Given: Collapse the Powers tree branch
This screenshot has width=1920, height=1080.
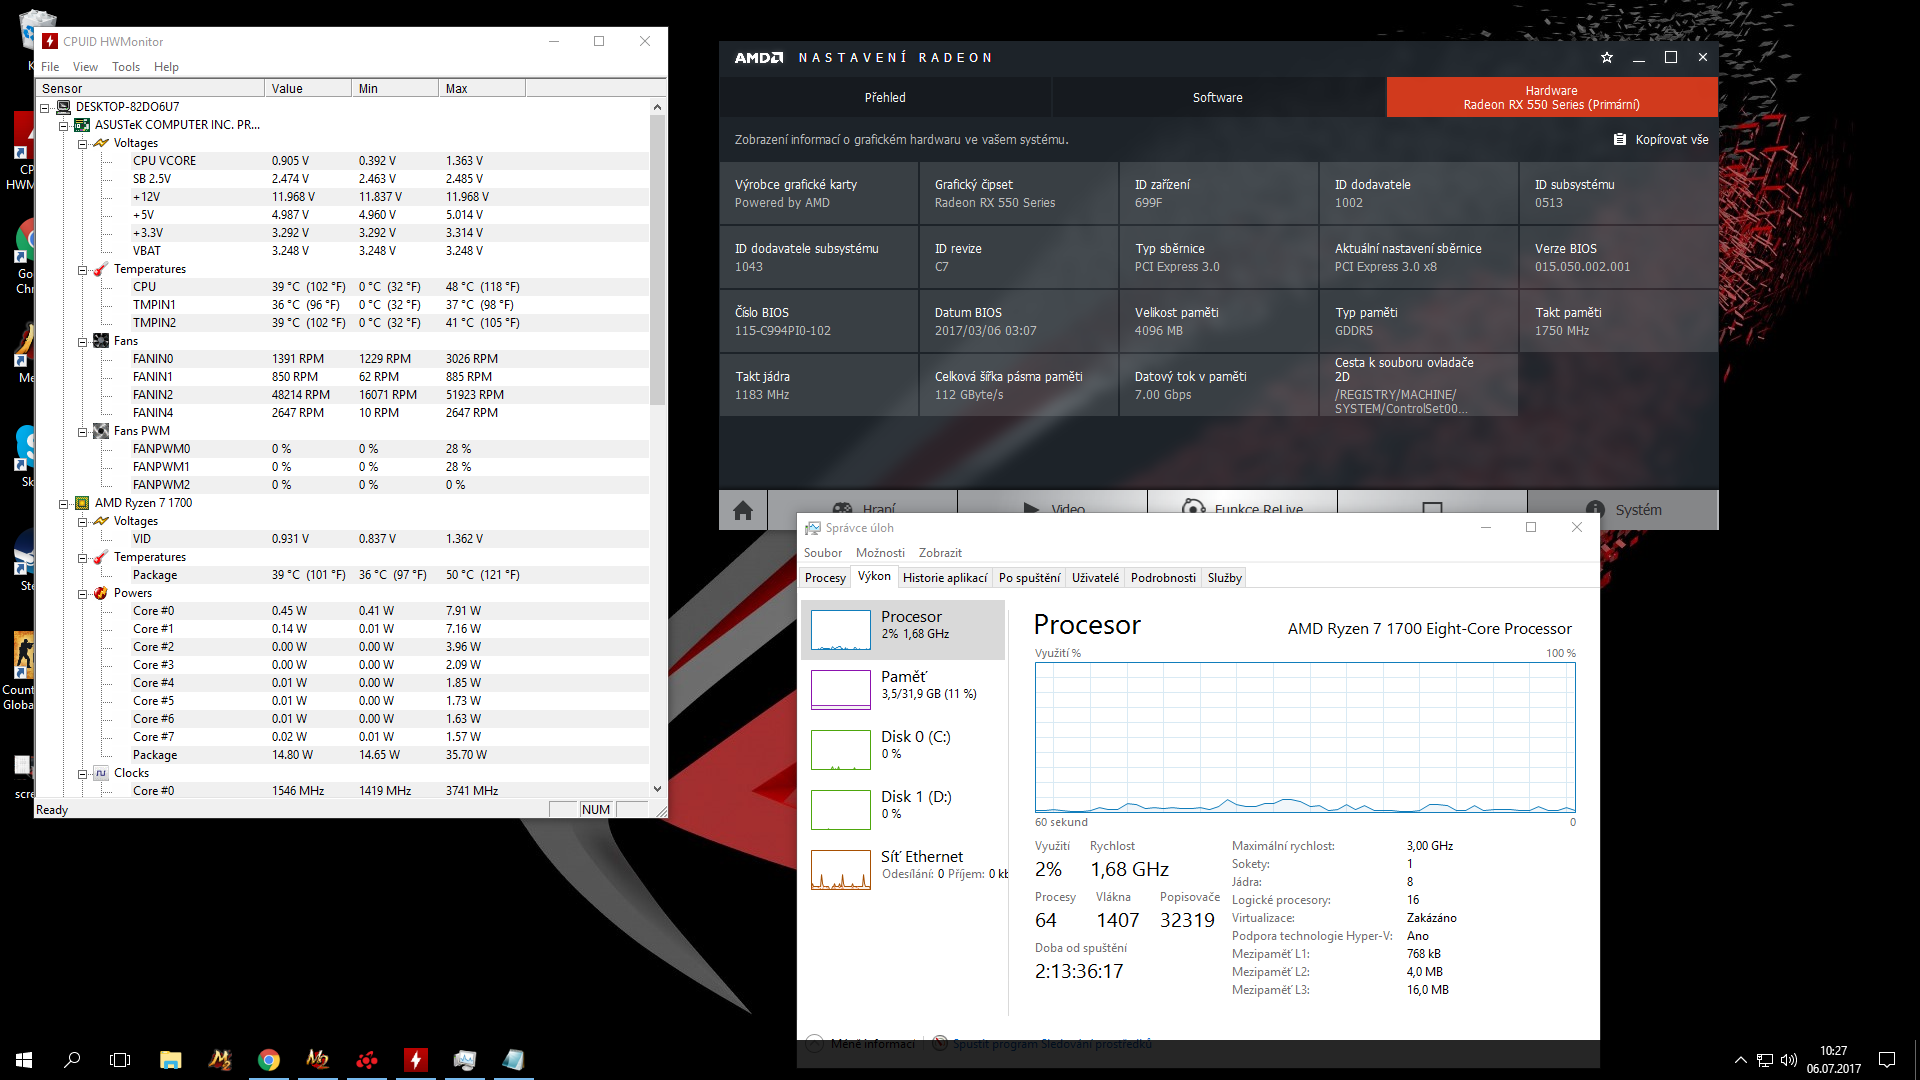Looking at the screenshot, I should tap(83, 594).
